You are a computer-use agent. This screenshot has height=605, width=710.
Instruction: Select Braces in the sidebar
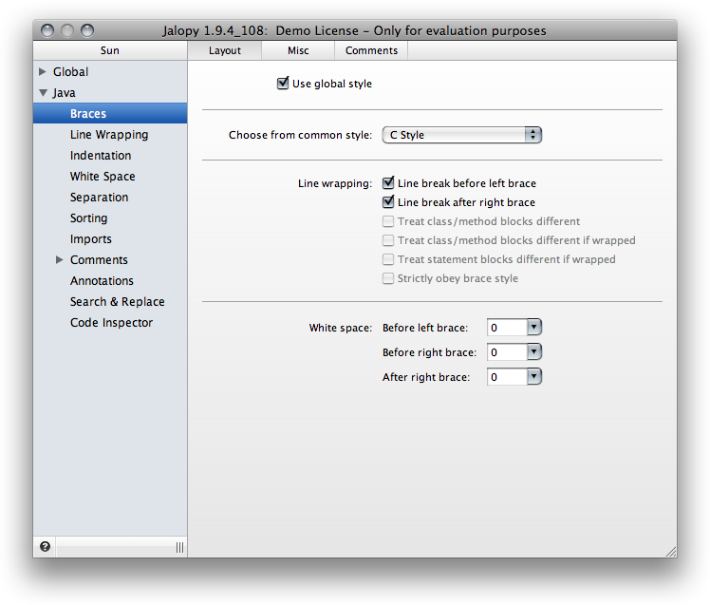[x=110, y=113]
